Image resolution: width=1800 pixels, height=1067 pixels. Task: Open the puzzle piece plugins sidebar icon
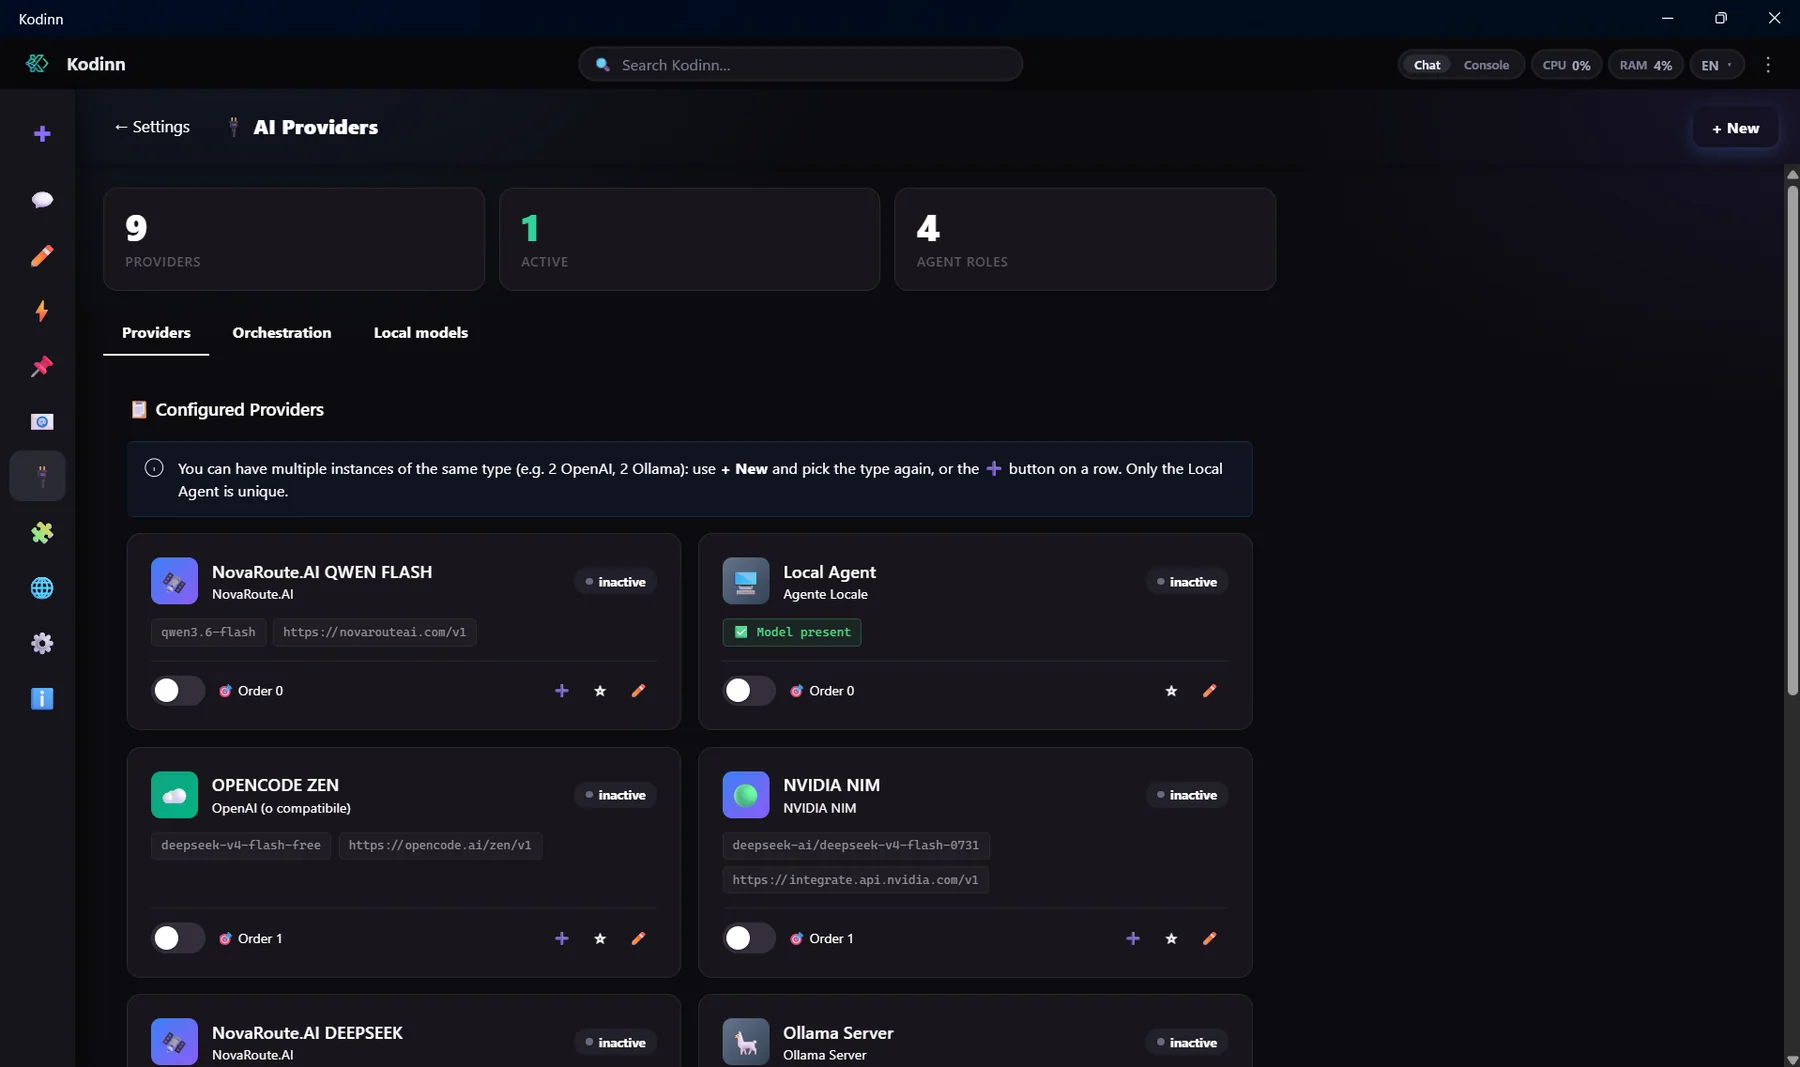coord(42,533)
